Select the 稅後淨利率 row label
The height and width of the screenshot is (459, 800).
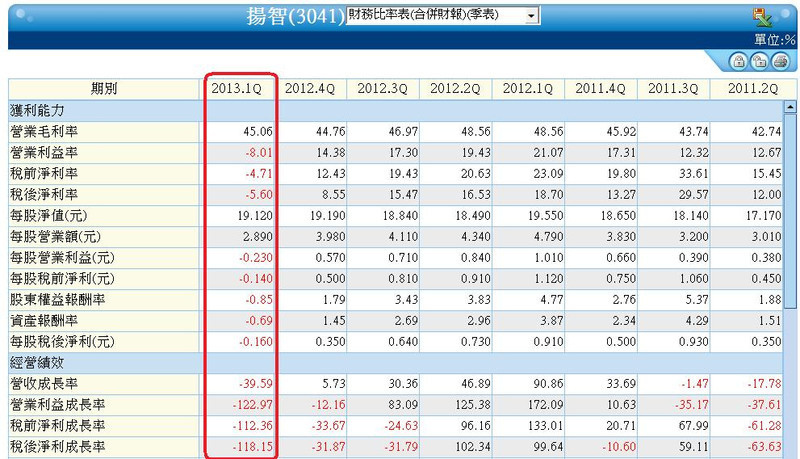click(x=44, y=194)
